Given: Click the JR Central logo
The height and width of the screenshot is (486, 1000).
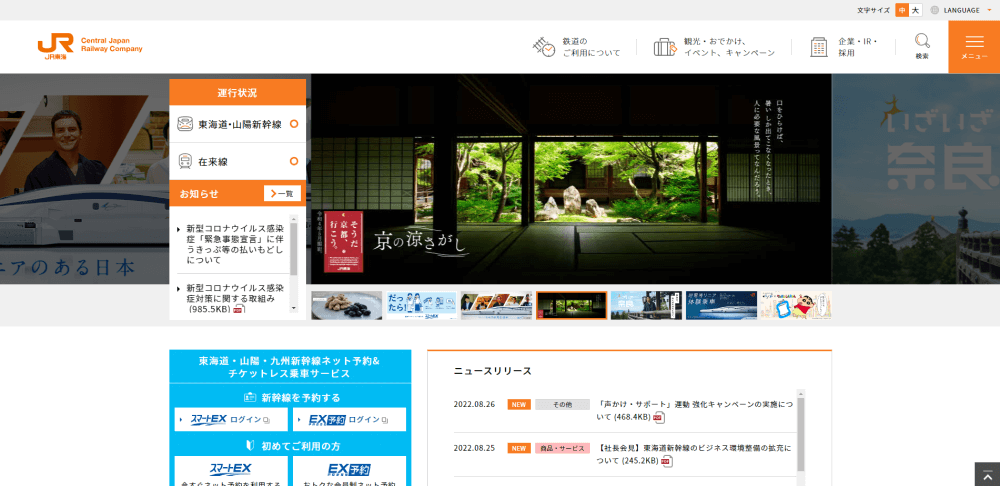Looking at the screenshot, I should (x=90, y=47).
